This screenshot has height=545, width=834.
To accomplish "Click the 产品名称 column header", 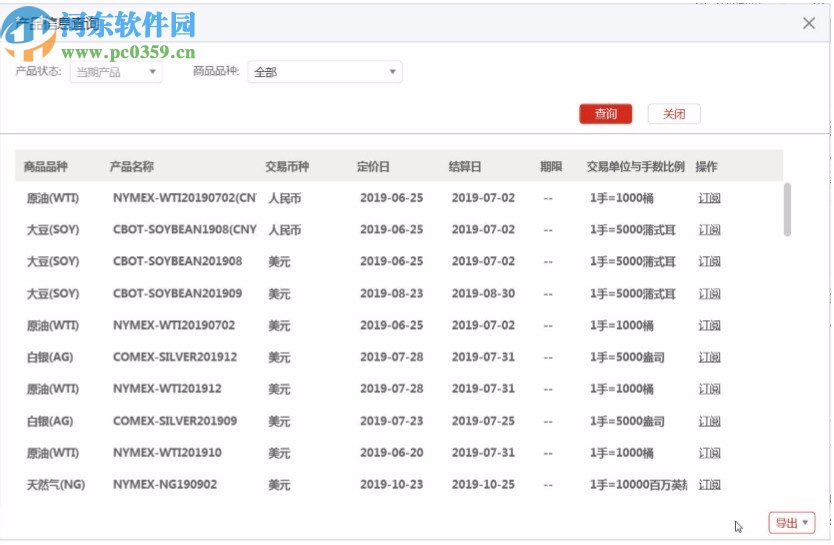I will coord(131,167).
